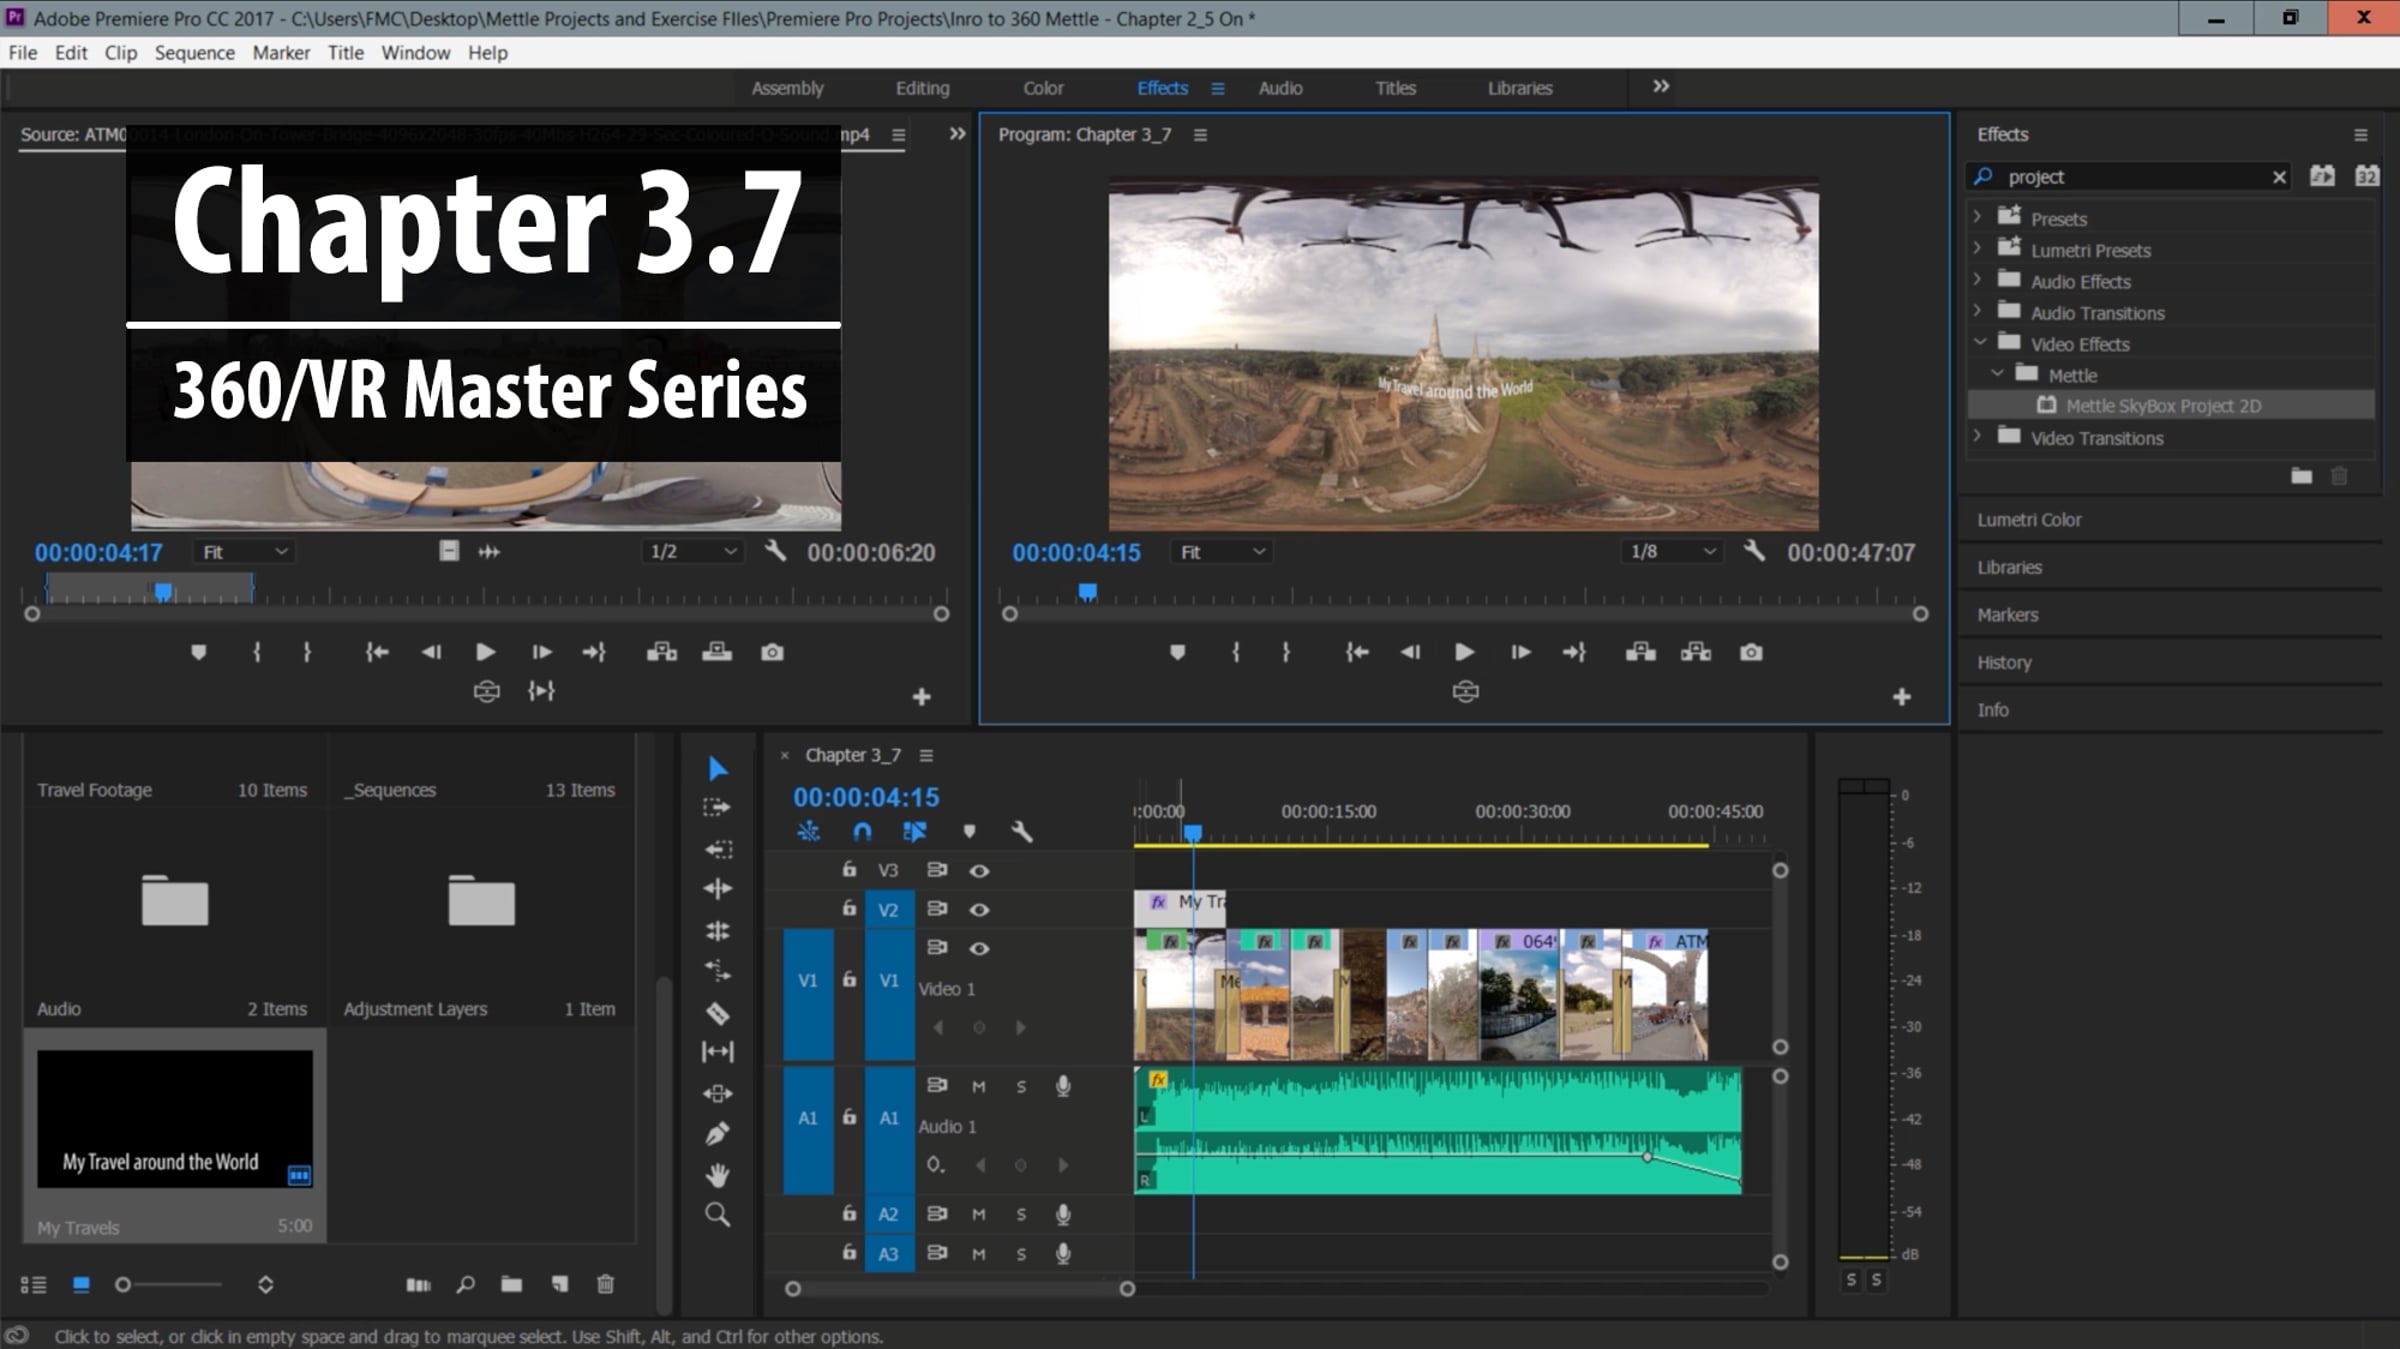Toggle V2 track output eye
The height and width of the screenshot is (1349, 2400).
click(979, 910)
